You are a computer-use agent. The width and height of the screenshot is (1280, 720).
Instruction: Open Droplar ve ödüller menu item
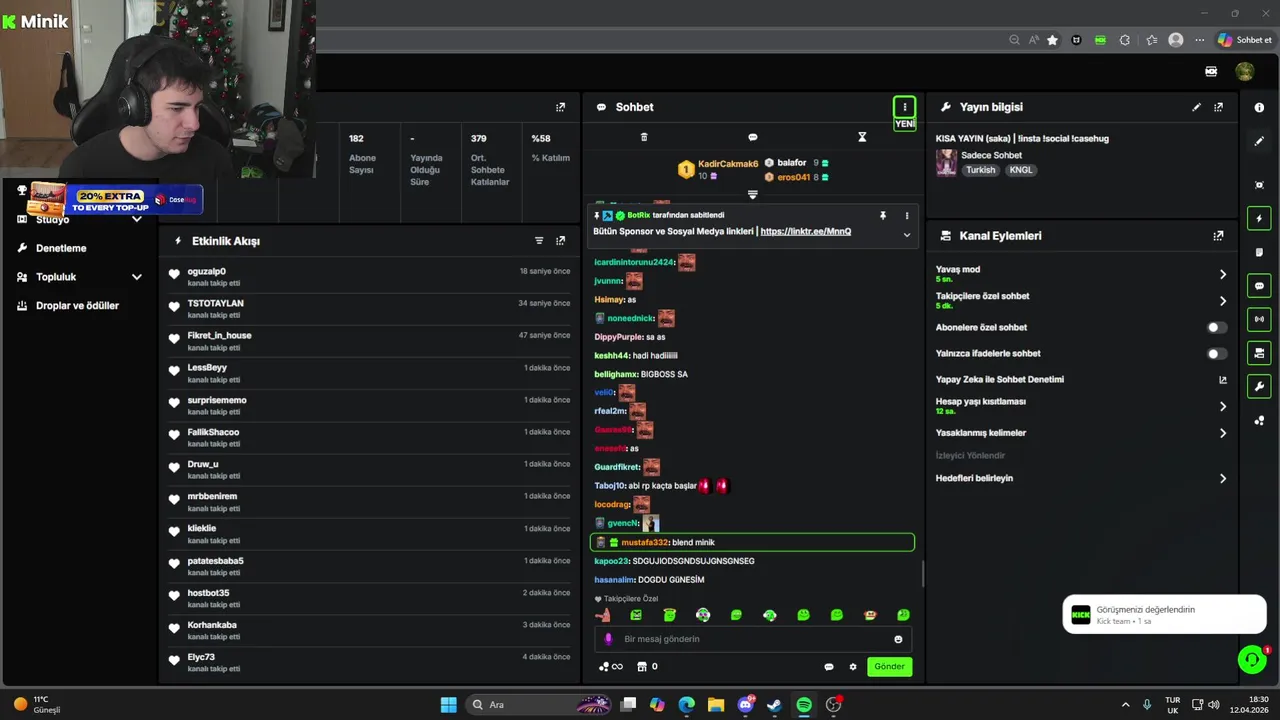77,306
